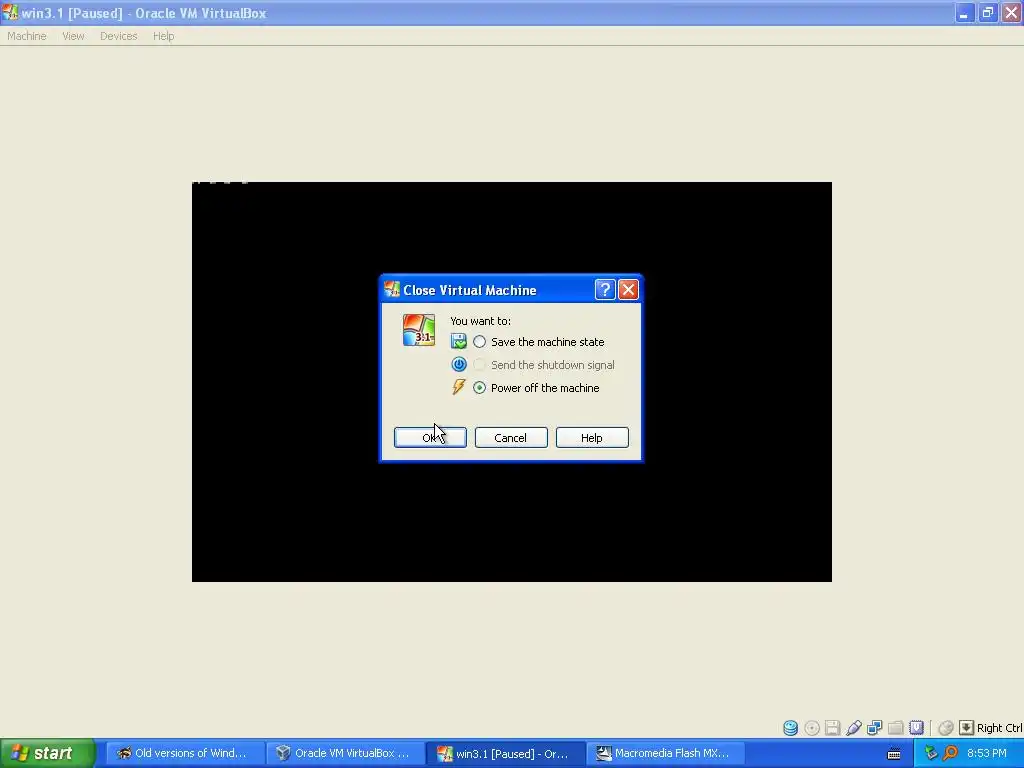Click the USB devices status icon
This screenshot has width=1024, height=768.
(x=854, y=728)
